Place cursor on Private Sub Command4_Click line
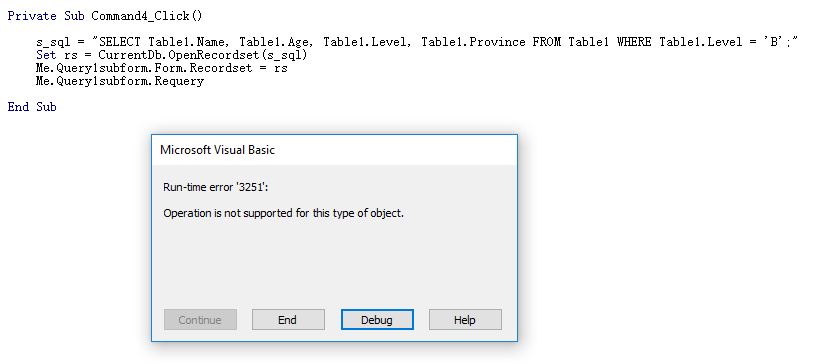The width and height of the screenshot is (817, 364). pos(105,16)
